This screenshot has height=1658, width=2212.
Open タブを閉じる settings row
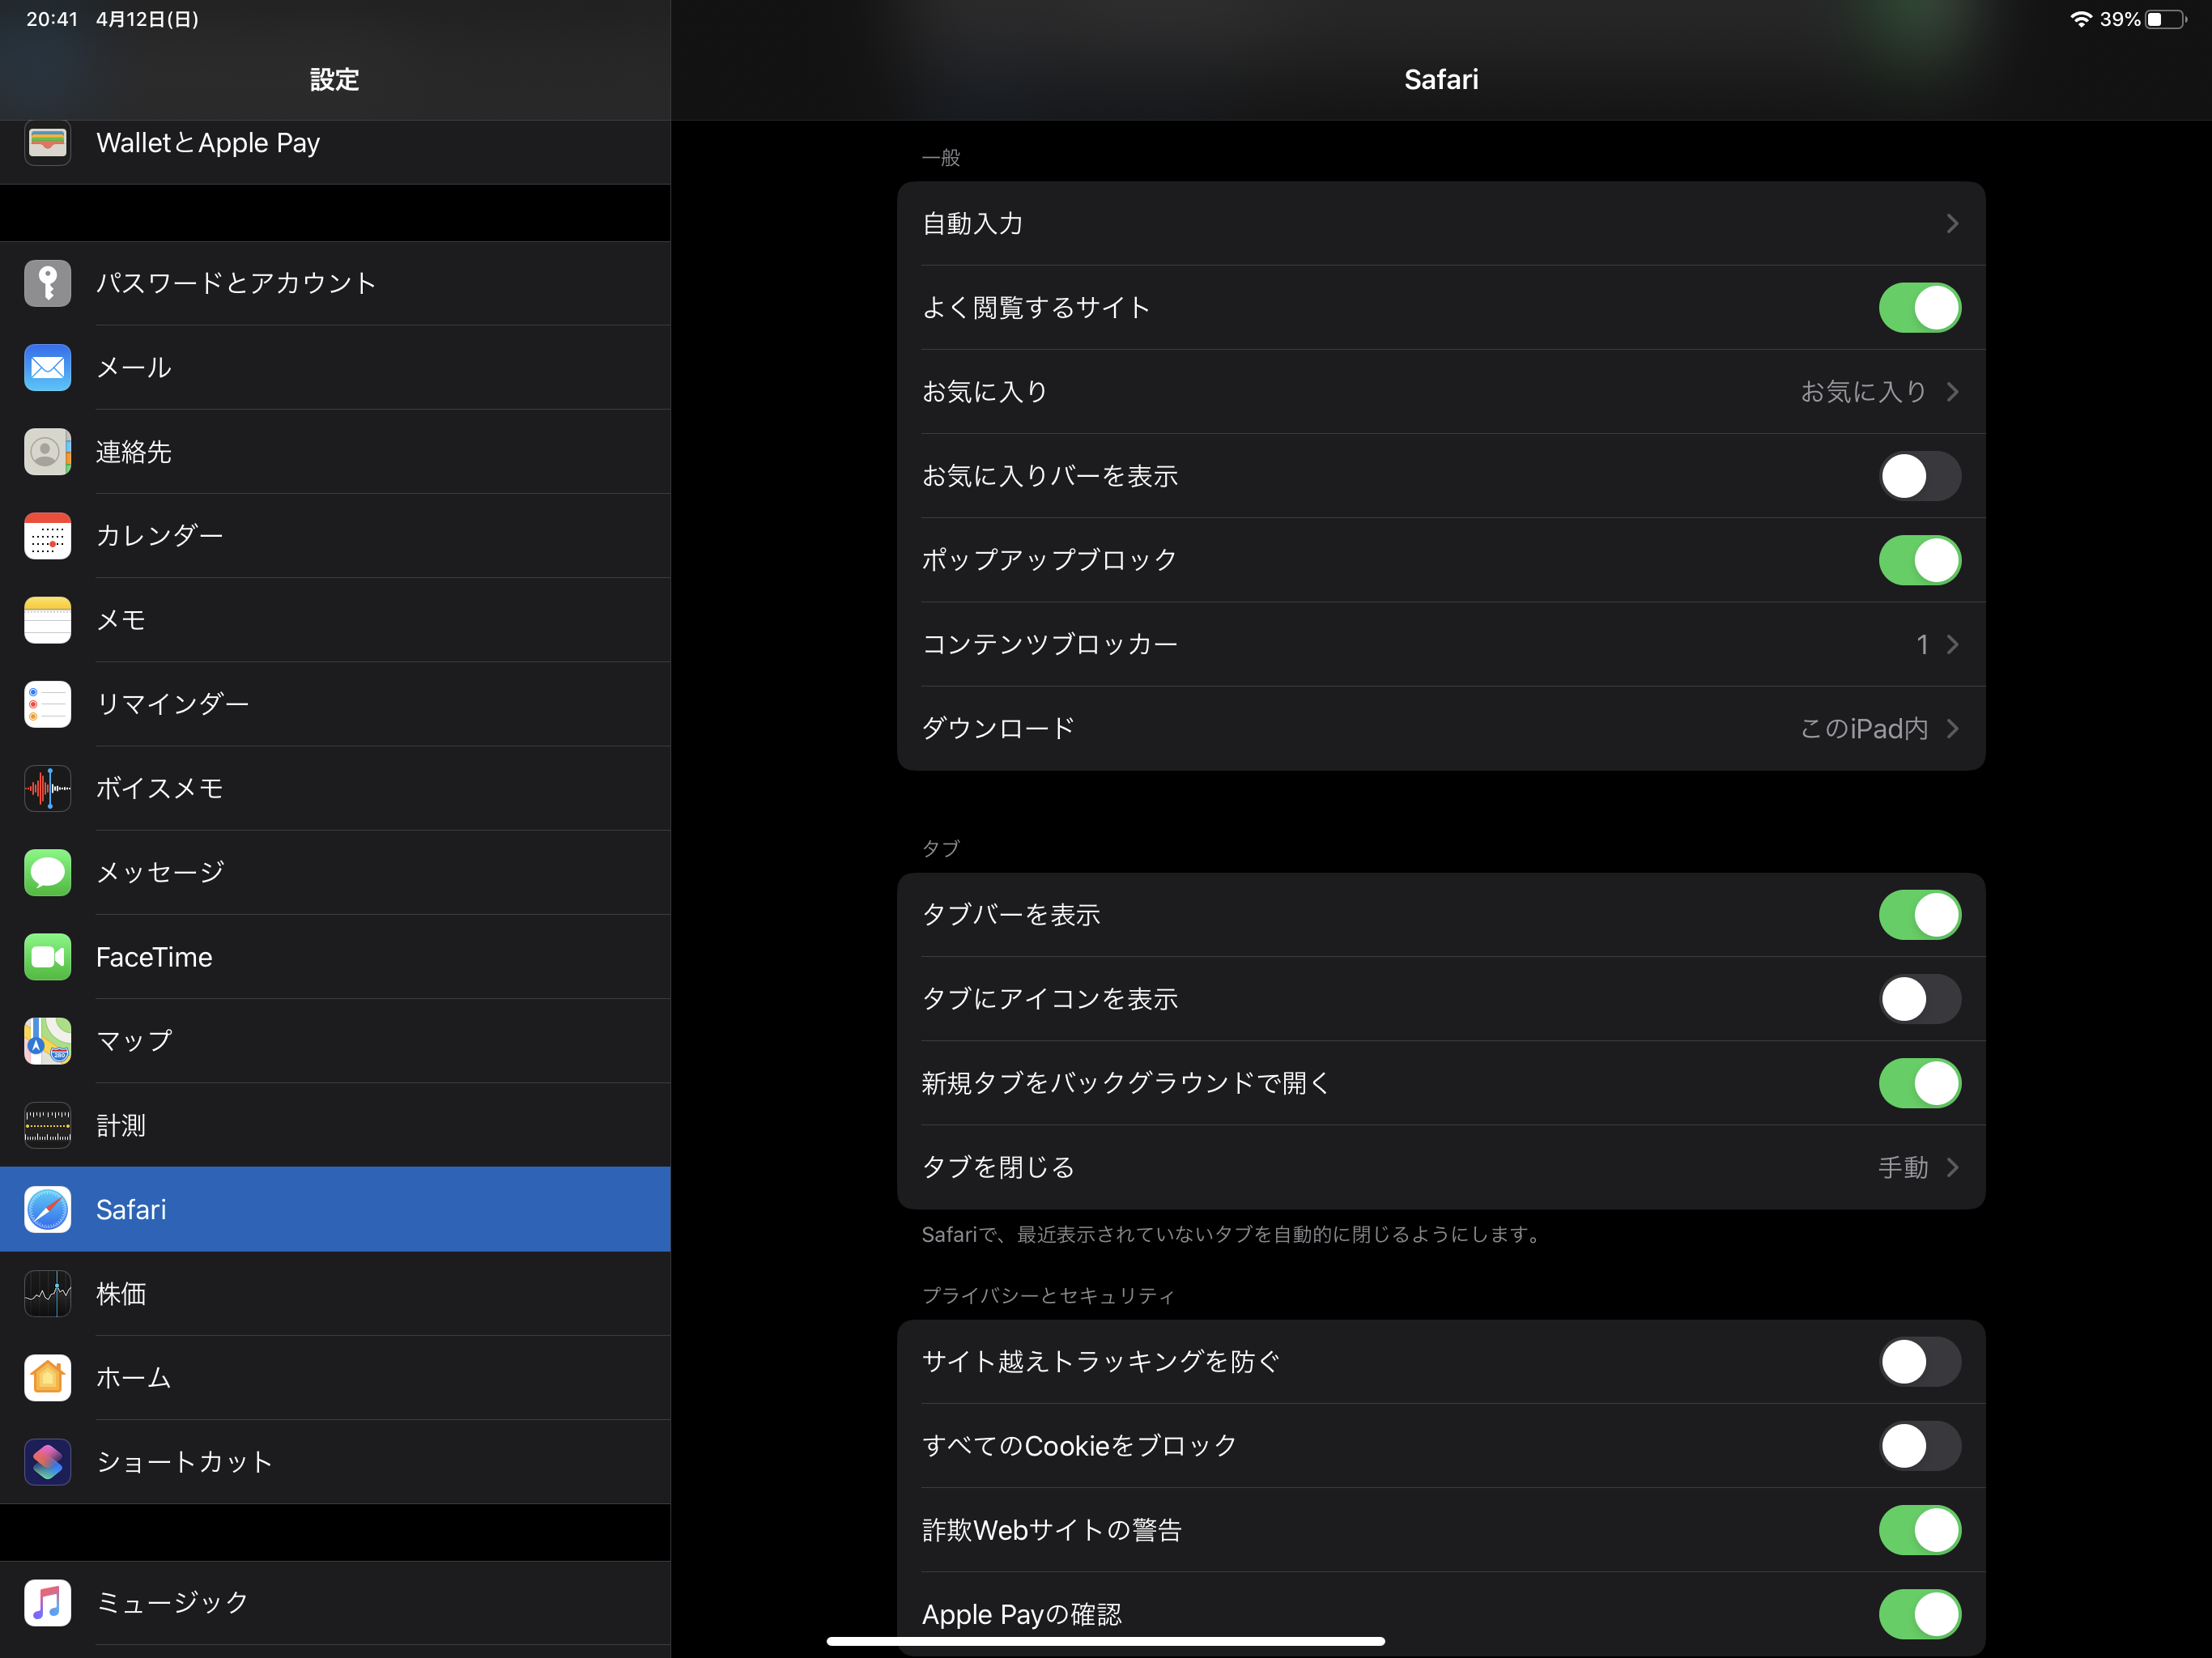coord(1441,1167)
